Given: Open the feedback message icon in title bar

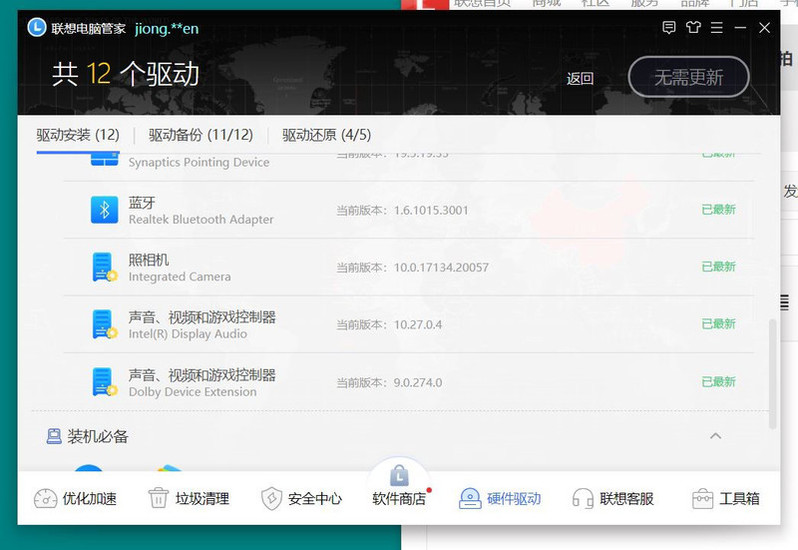Looking at the screenshot, I should (669, 27).
